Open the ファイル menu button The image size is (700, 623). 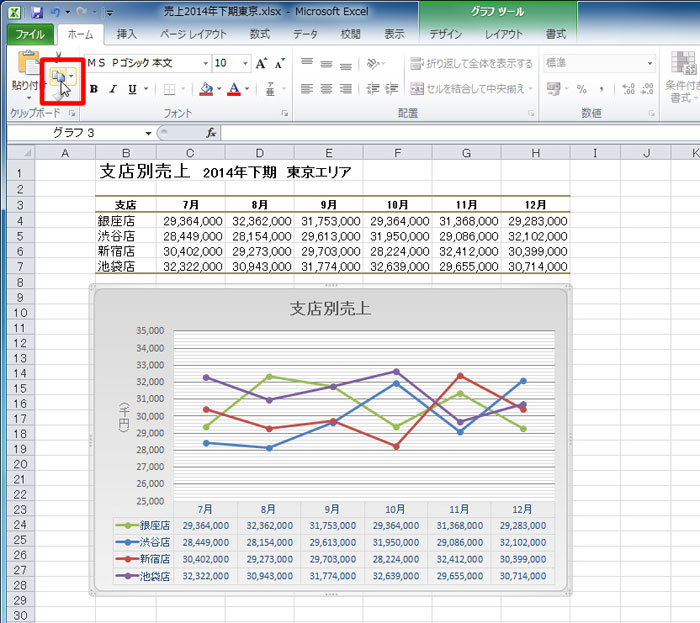click(31, 34)
